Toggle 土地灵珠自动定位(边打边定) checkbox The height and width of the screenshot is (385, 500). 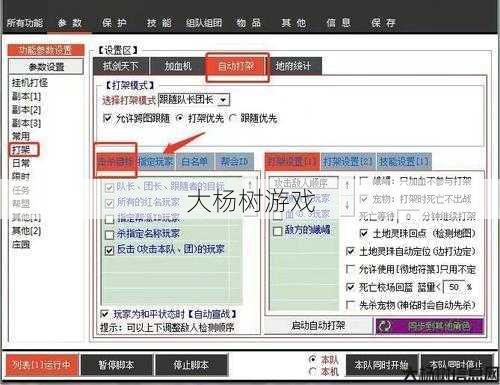350,251
